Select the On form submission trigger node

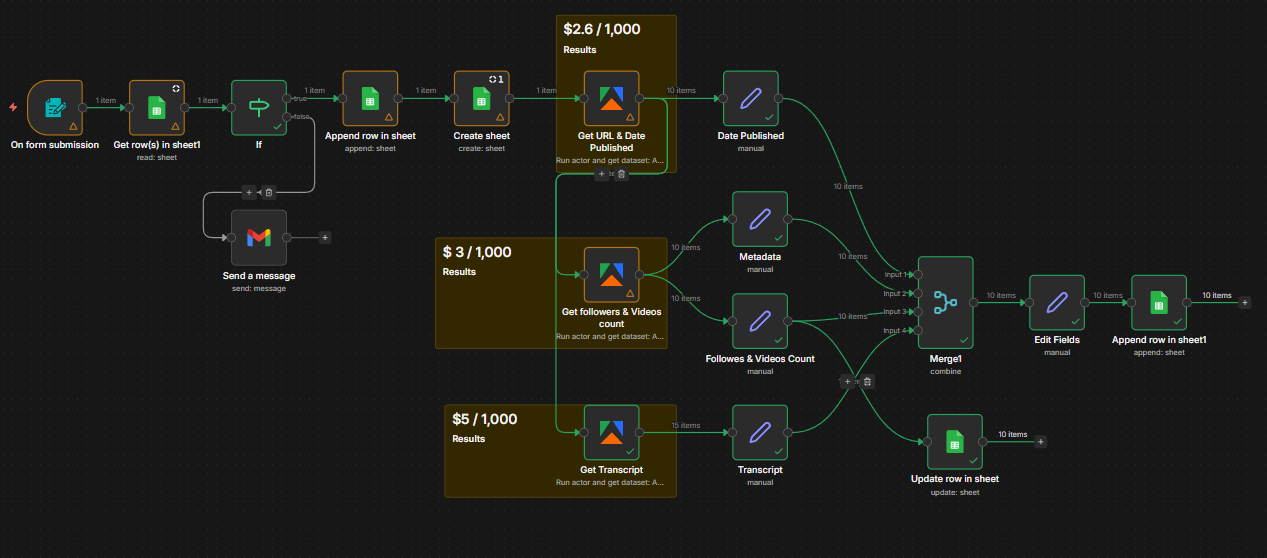54,107
